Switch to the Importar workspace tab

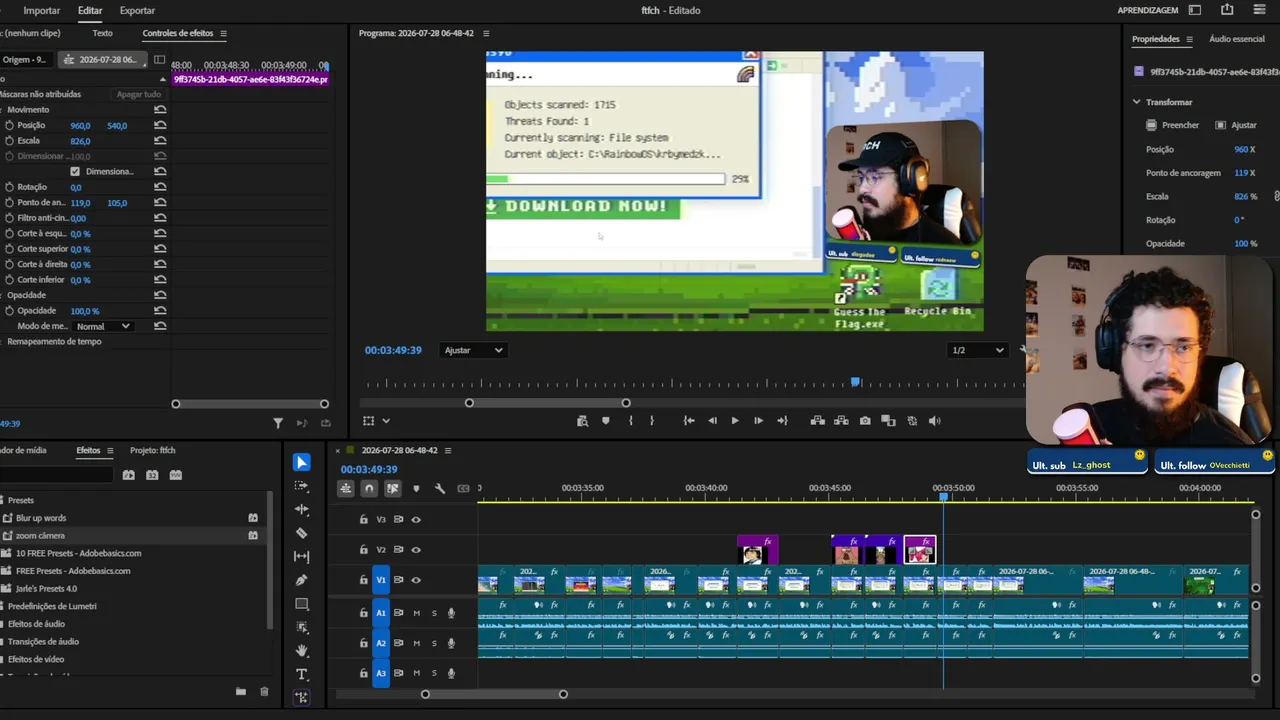point(42,10)
